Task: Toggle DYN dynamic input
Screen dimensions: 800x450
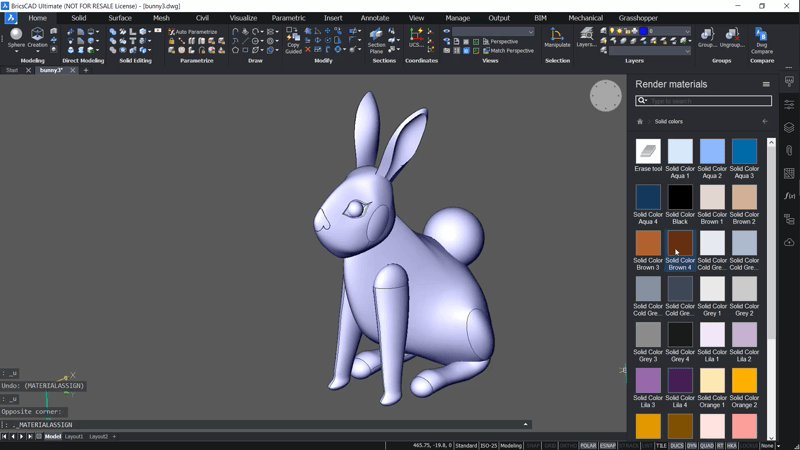Action: point(691,445)
